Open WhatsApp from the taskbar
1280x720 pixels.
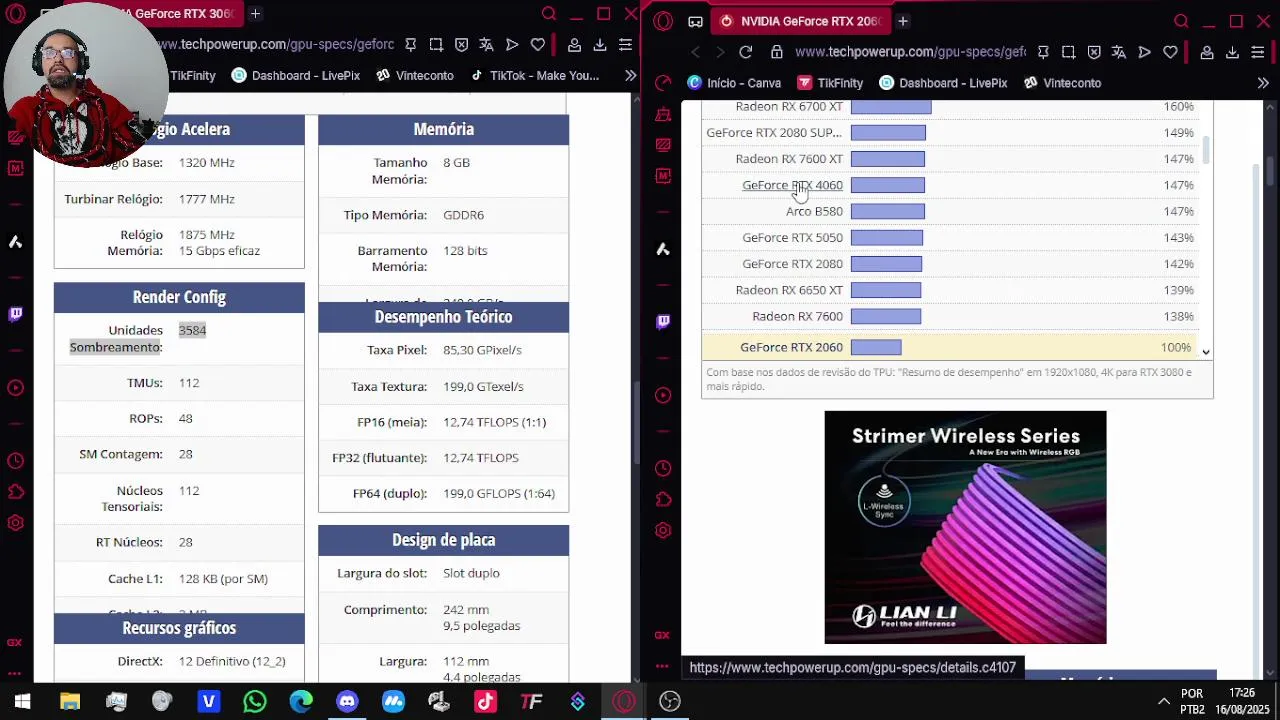[255, 702]
